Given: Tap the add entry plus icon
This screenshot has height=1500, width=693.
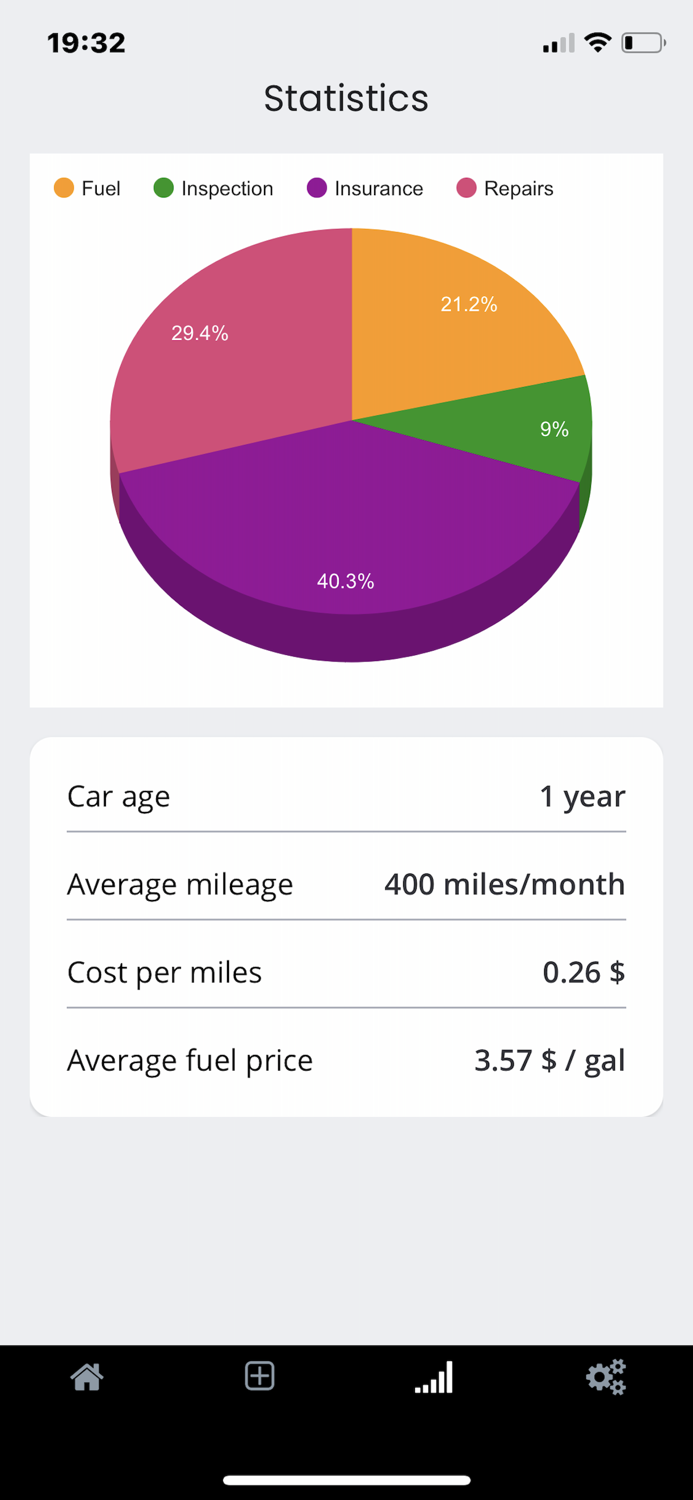Looking at the screenshot, I should pos(259,1376).
